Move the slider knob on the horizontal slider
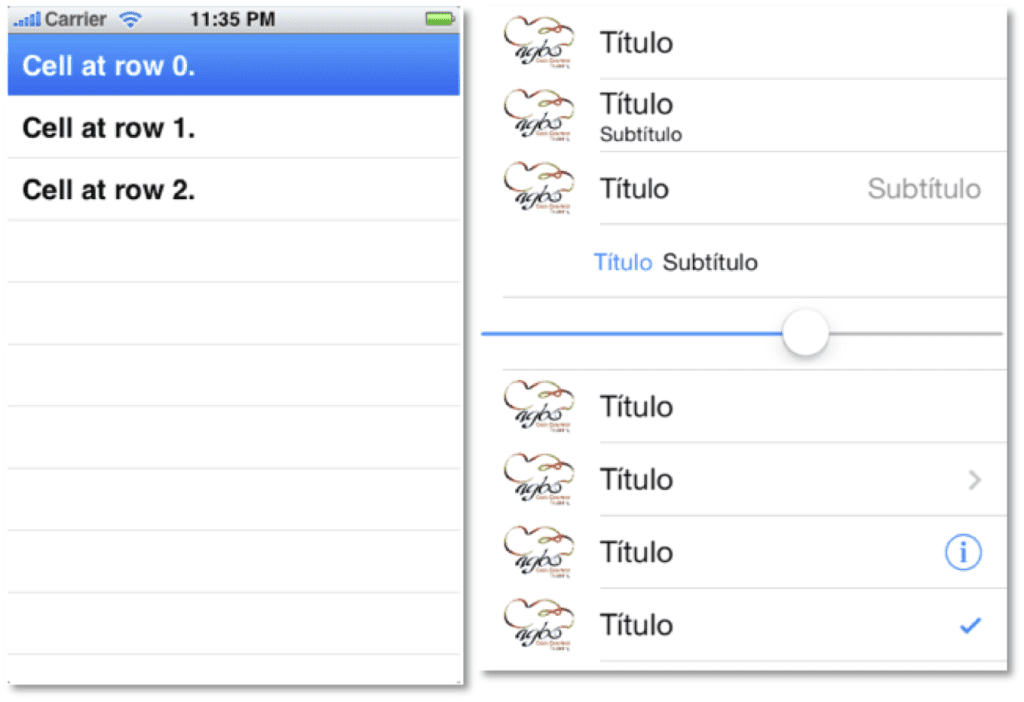 click(x=806, y=332)
